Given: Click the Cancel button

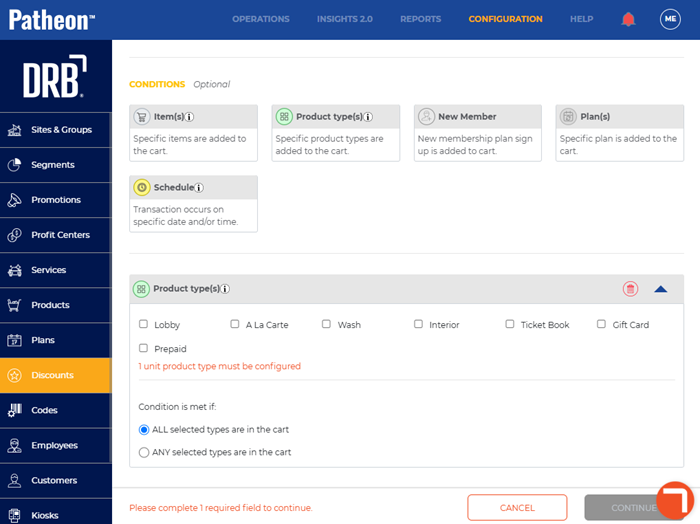Looking at the screenshot, I should click(517, 507).
